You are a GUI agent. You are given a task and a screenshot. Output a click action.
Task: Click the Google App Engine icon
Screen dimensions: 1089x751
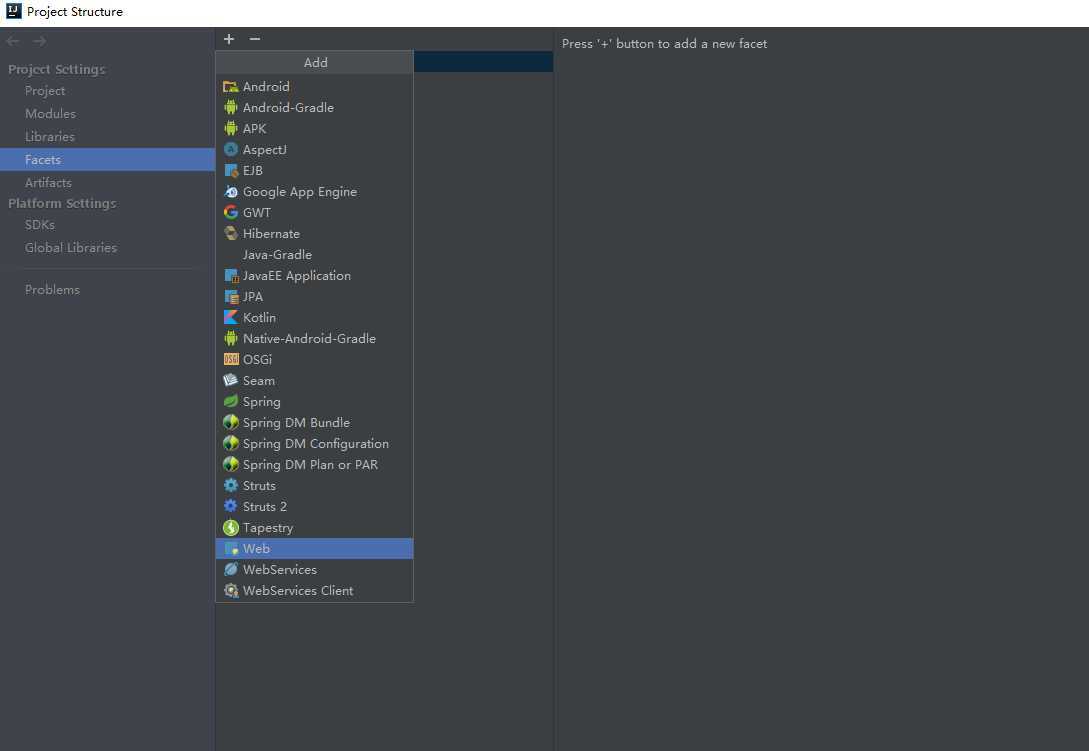[x=231, y=192]
